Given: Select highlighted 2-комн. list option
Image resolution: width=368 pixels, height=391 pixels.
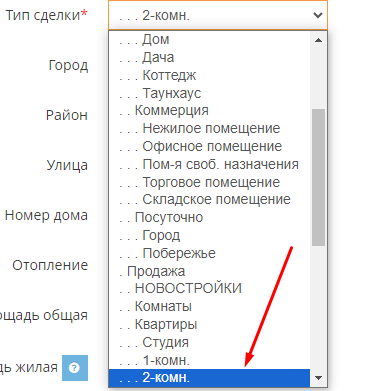Looking at the screenshot, I should pyautogui.click(x=209, y=378).
